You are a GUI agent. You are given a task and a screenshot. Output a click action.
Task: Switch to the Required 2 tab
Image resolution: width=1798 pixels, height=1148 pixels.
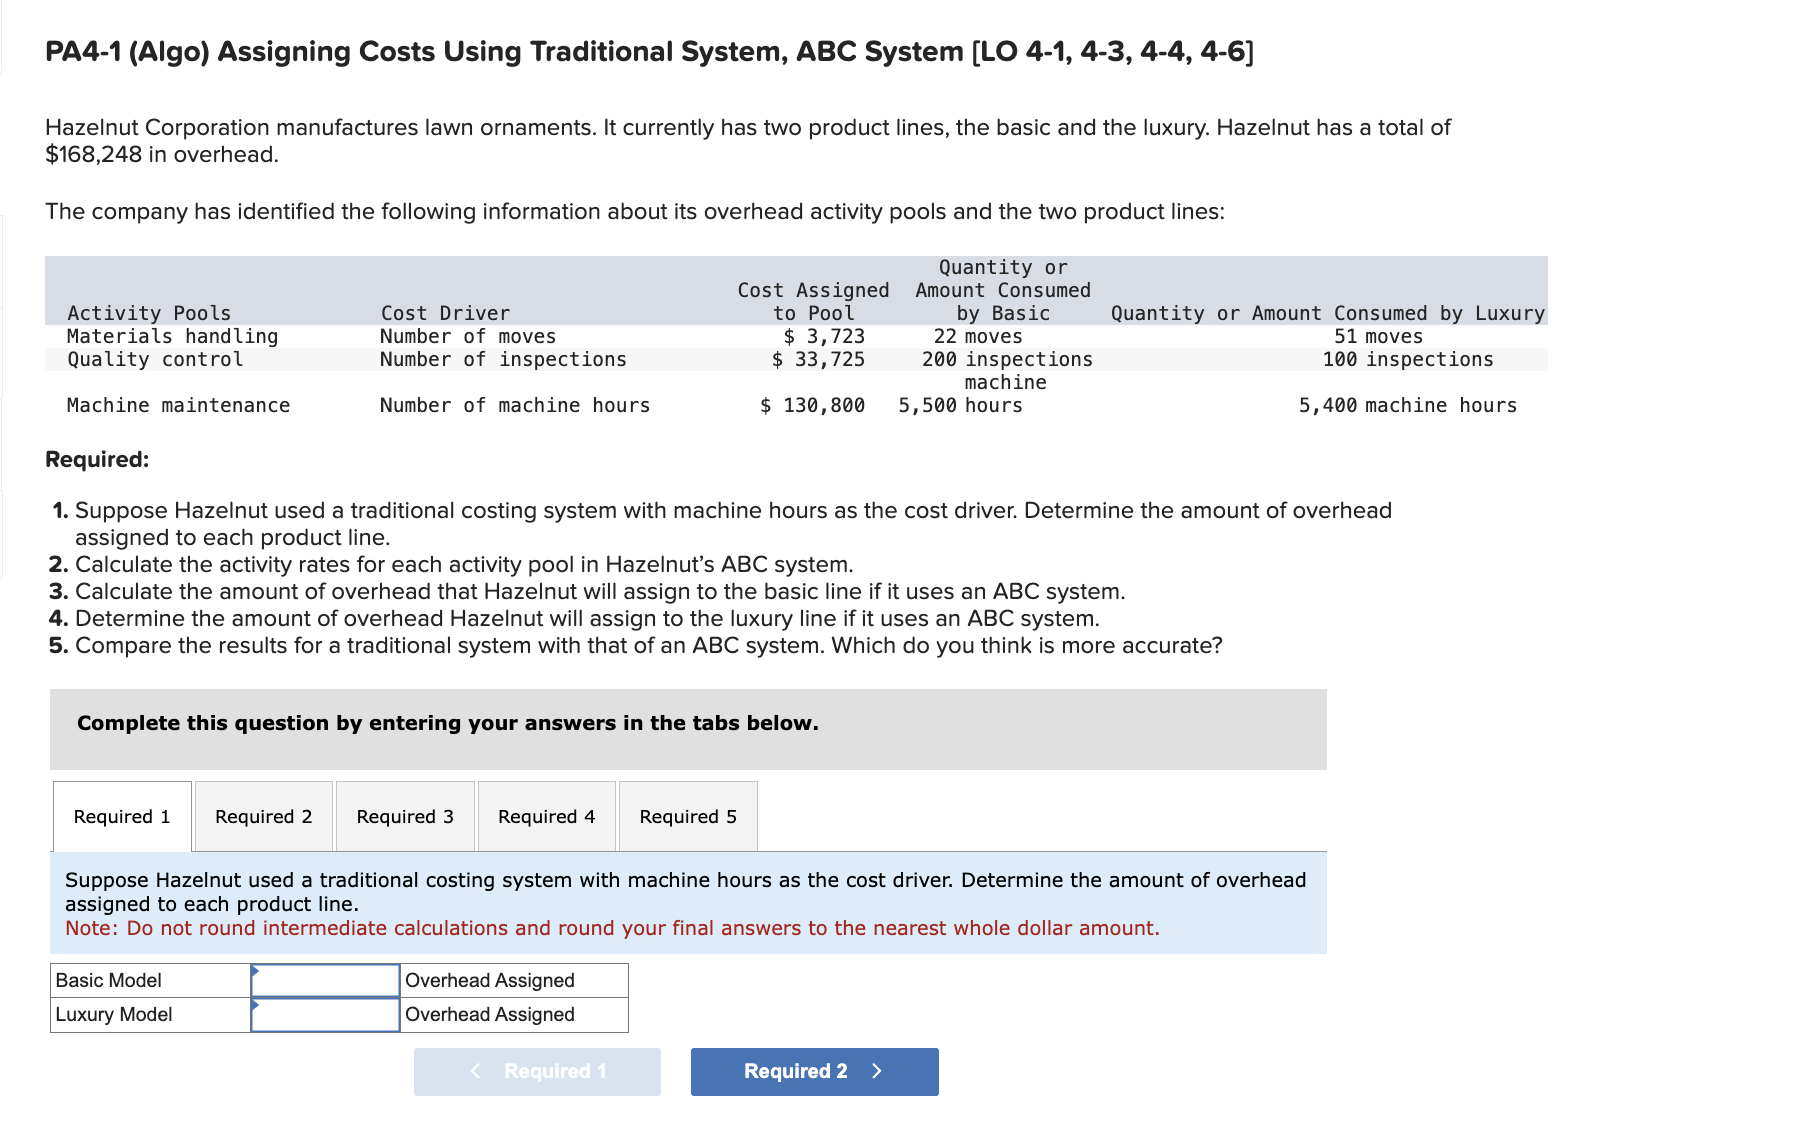pos(262,816)
